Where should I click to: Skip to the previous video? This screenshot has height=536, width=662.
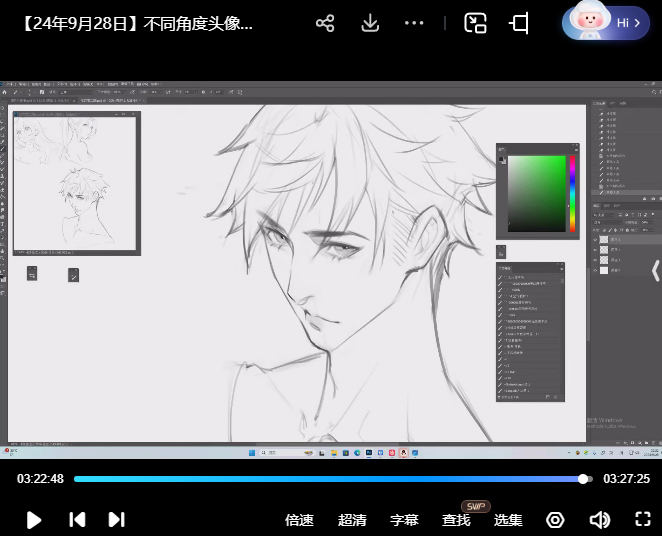(77, 519)
